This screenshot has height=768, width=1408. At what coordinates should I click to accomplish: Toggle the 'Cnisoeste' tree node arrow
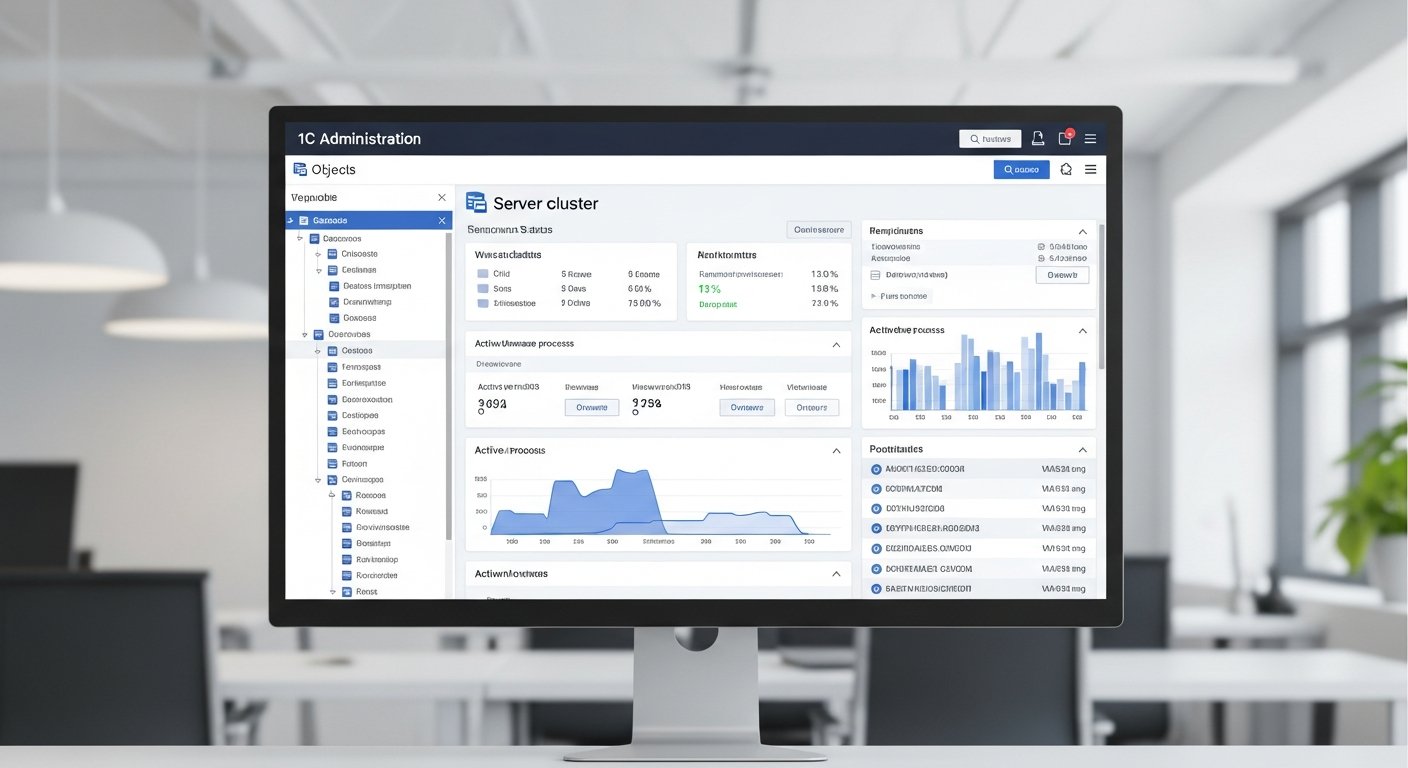coord(319,254)
